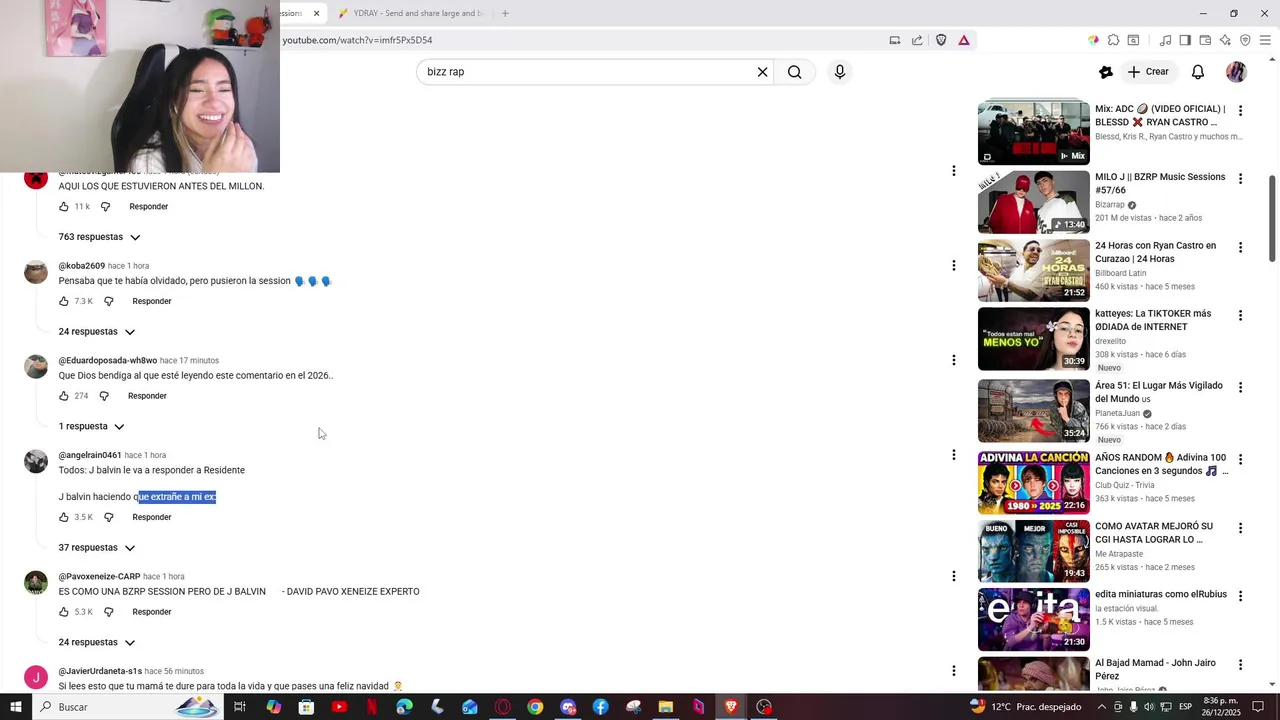Viewport: 1280px width, 720px height.
Task: Open Task View on the taskbar
Action: tap(240, 707)
